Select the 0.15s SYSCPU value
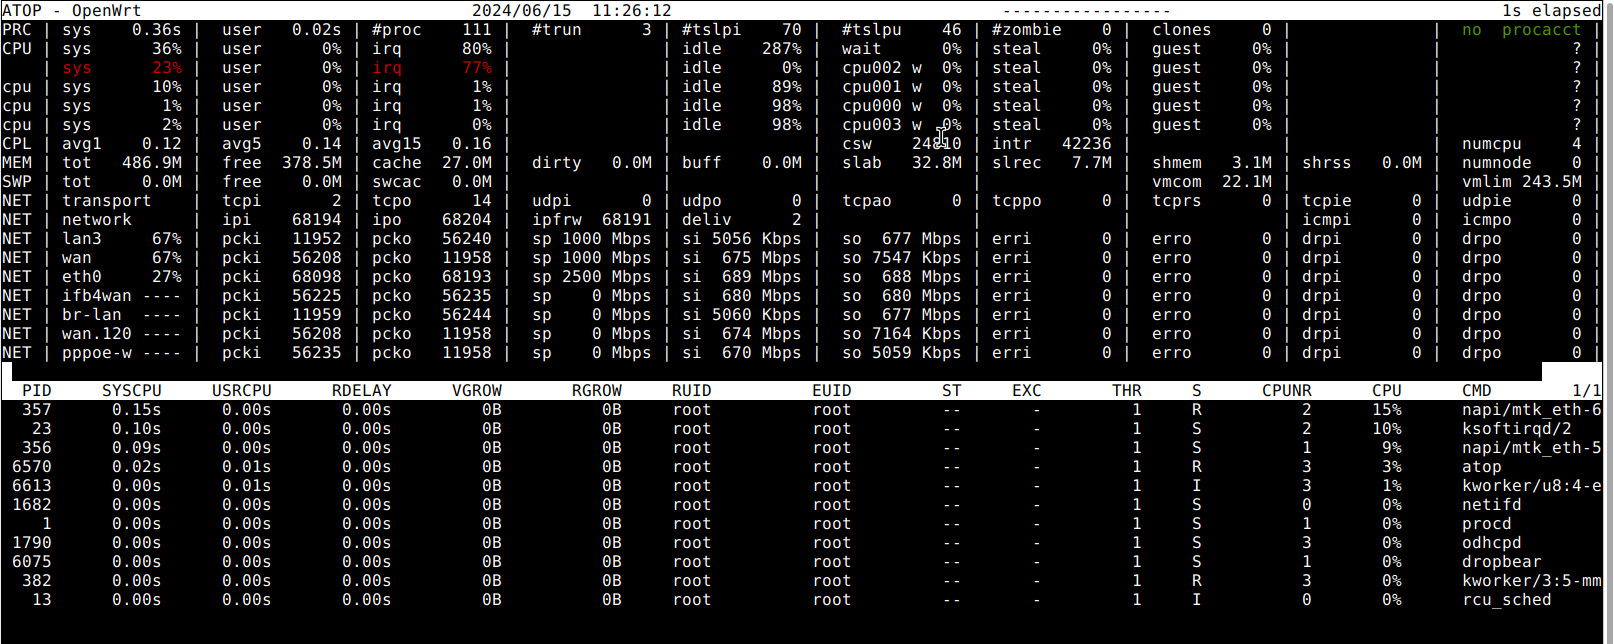Image resolution: width=1614 pixels, height=644 pixels. 137,410
